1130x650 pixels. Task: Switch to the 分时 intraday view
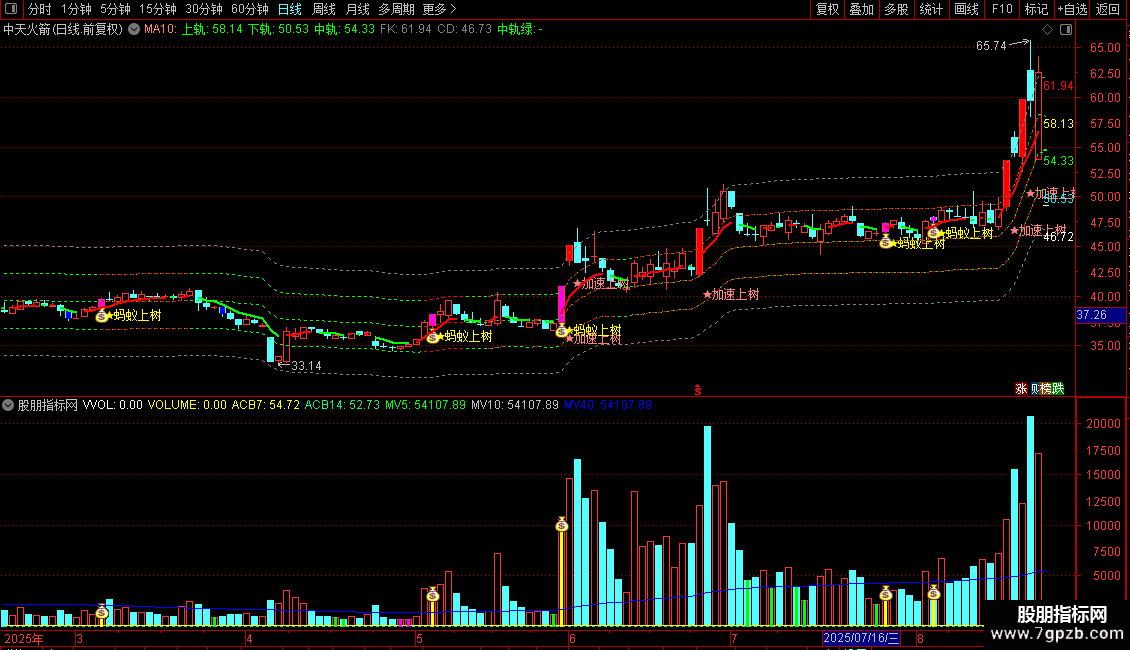pos(40,9)
